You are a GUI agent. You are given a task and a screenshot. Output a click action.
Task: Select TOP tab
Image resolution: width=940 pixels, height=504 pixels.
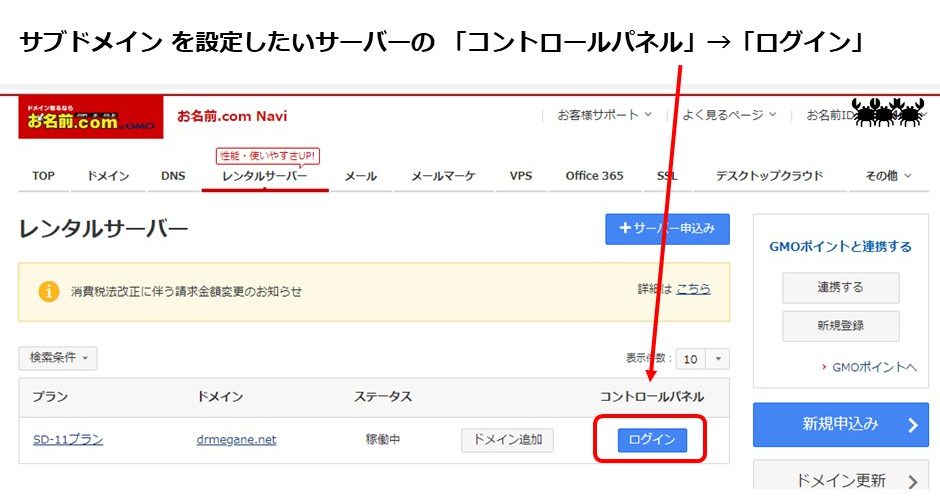(x=43, y=176)
